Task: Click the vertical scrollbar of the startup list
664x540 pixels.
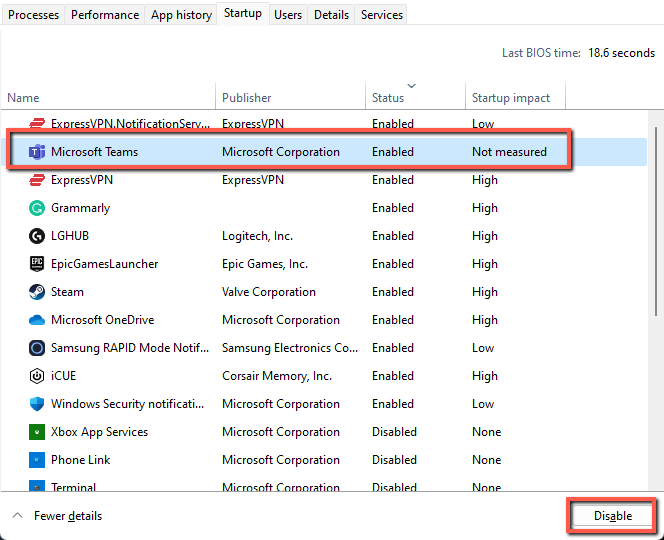Action: click(x=656, y=222)
